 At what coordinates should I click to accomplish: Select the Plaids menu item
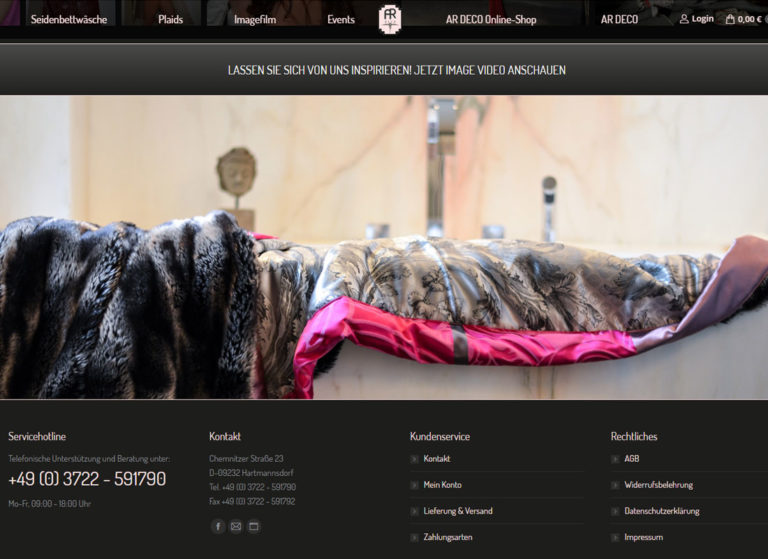pos(170,19)
